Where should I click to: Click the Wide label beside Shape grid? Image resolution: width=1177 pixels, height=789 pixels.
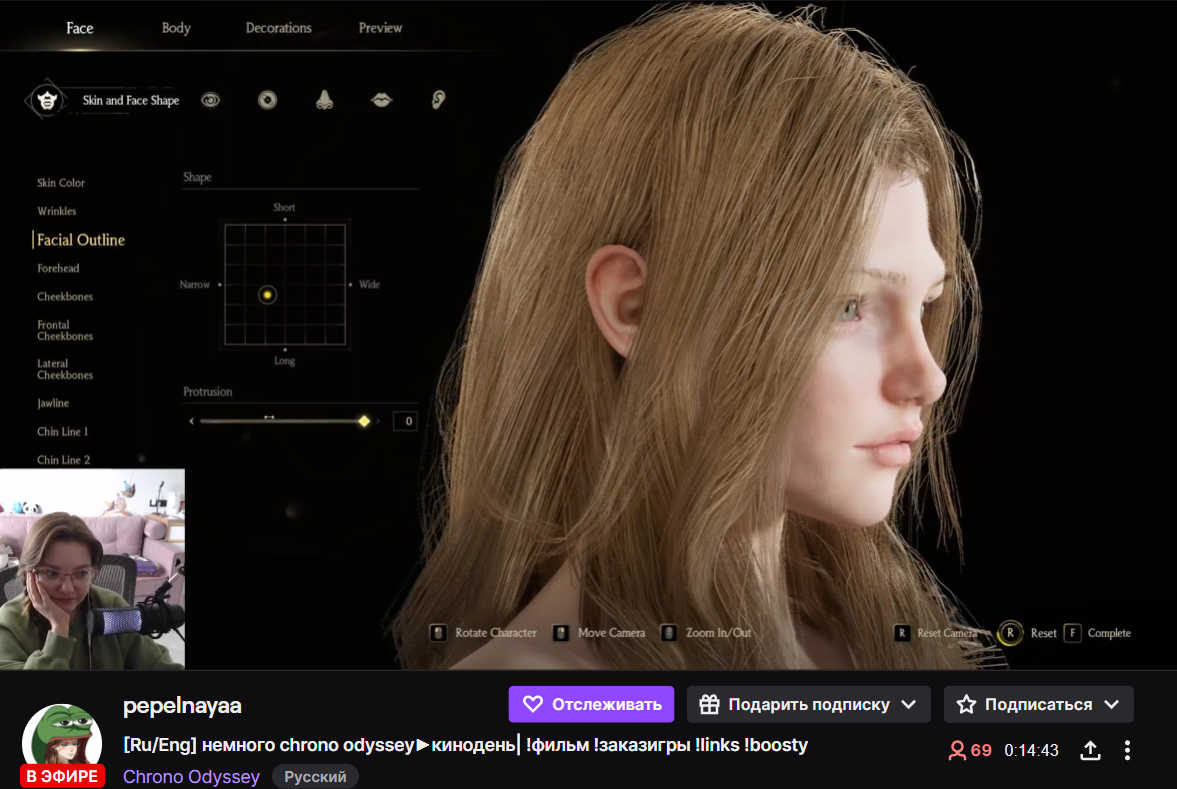point(369,285)
